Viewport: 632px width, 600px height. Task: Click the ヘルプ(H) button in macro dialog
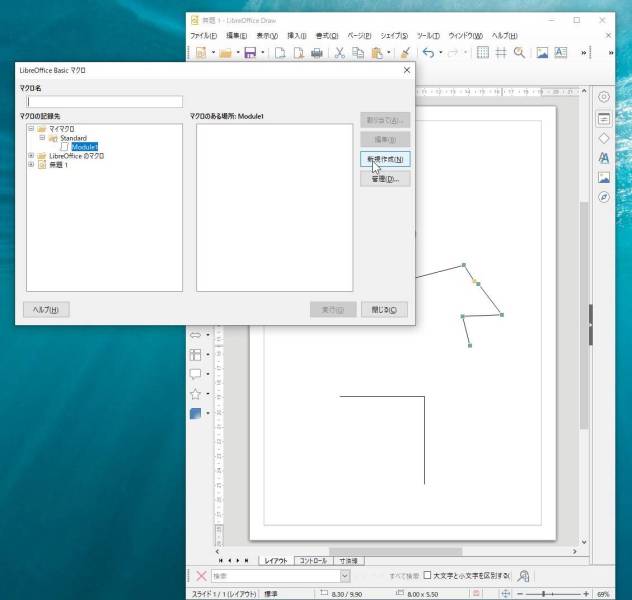[46, 309]
